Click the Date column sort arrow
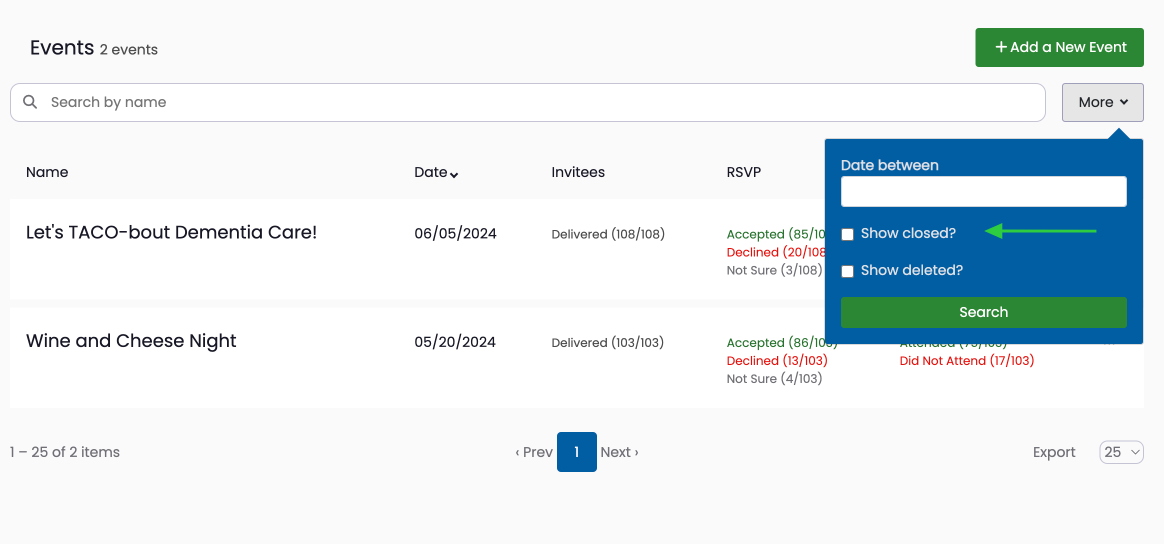 click(x=454, y=174)
